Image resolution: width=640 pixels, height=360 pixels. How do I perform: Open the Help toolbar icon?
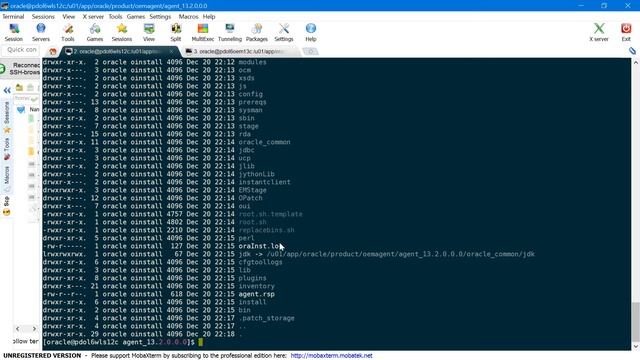pos(311,32)
